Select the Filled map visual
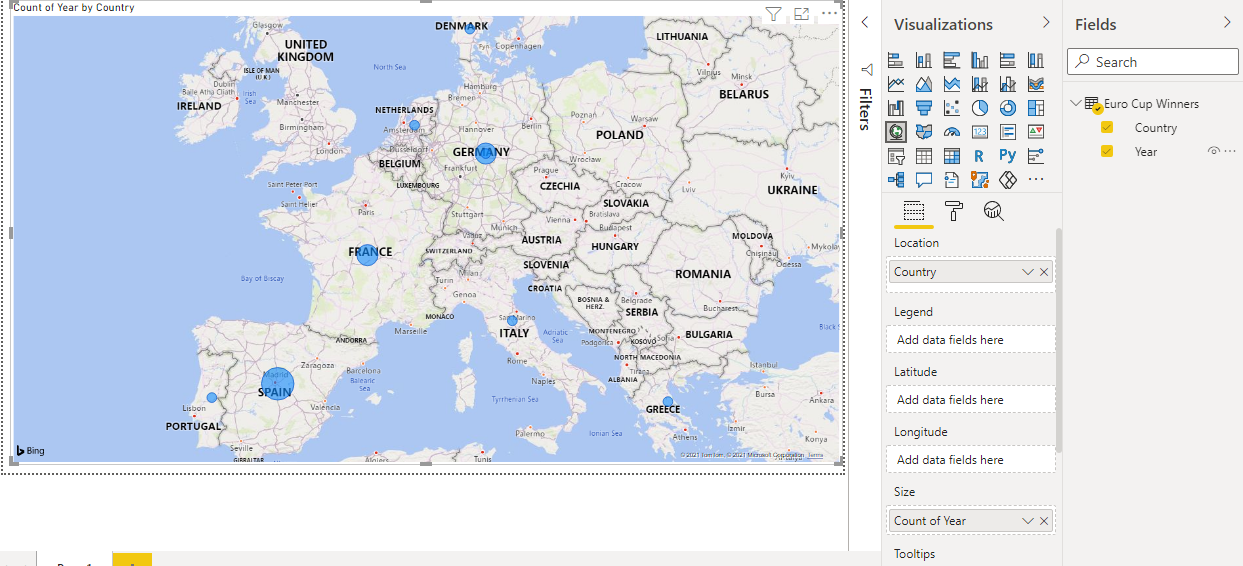 (924, 131)
